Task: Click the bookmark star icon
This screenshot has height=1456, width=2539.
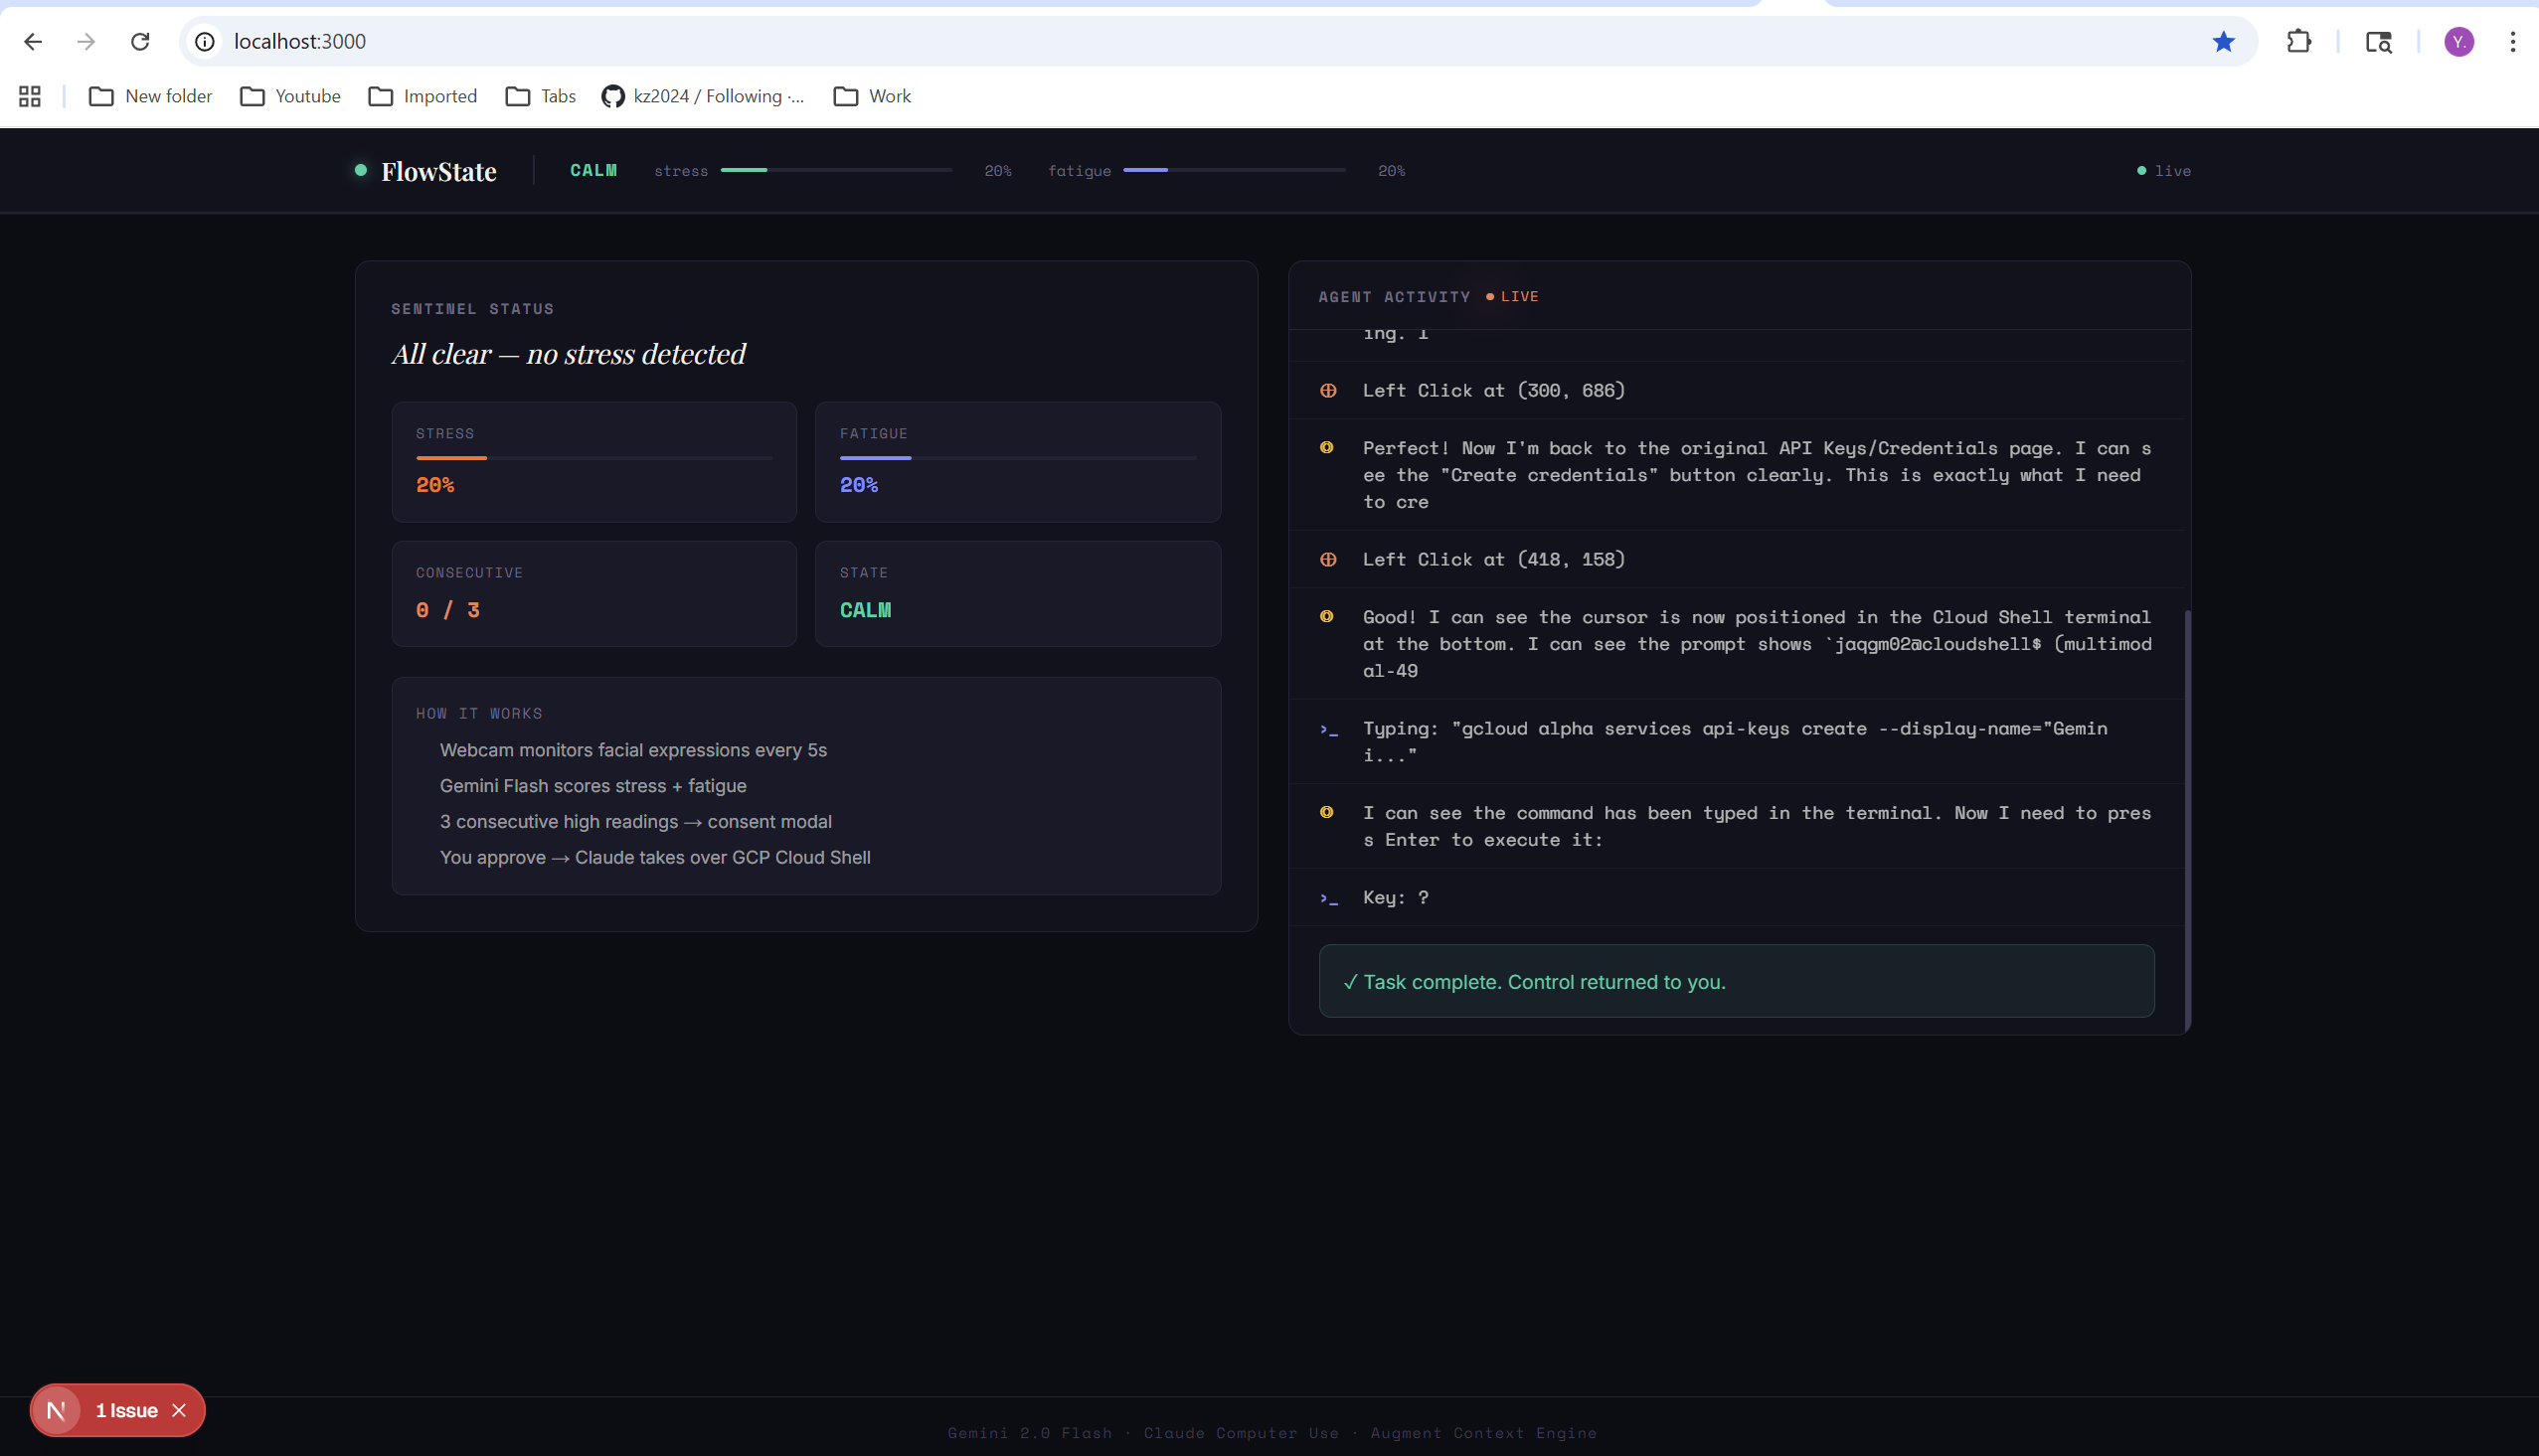Action: point(2223,41)
